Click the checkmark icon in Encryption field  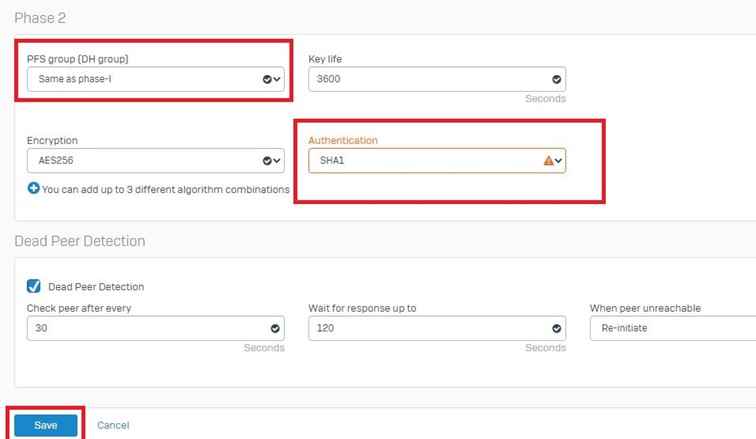(x=267, y=160)
